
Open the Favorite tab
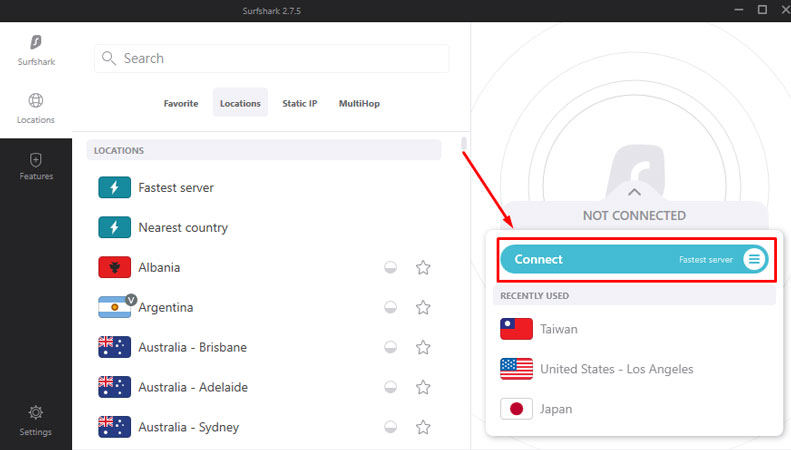[181, 103]
